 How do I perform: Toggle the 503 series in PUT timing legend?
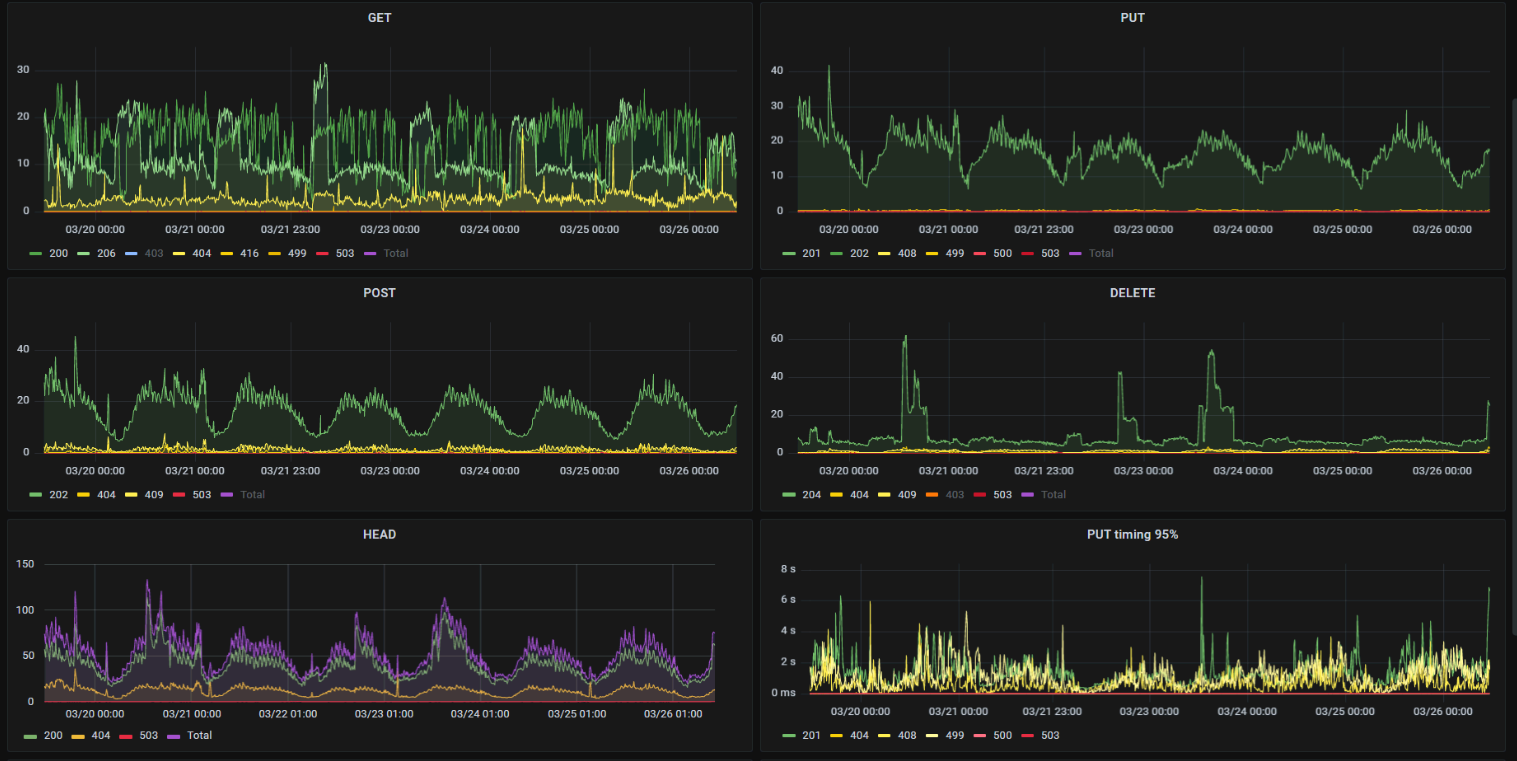pos(1050,735)
